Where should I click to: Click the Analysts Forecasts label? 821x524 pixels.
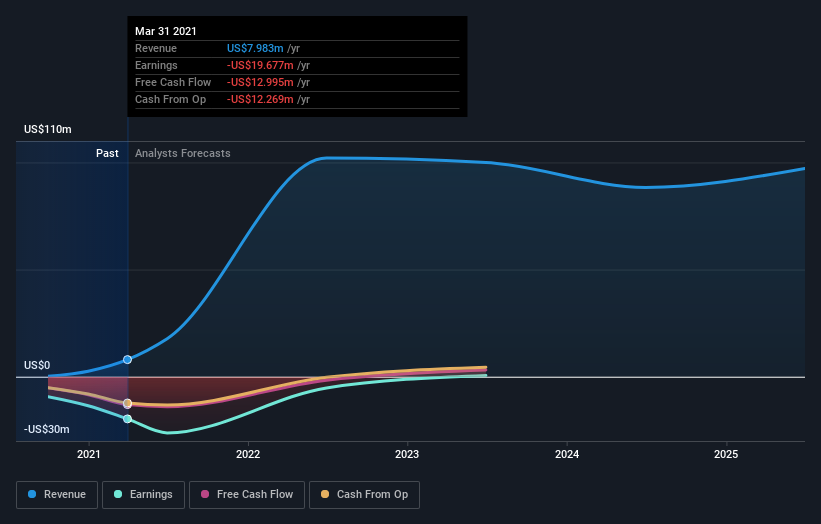coord(183,153)
